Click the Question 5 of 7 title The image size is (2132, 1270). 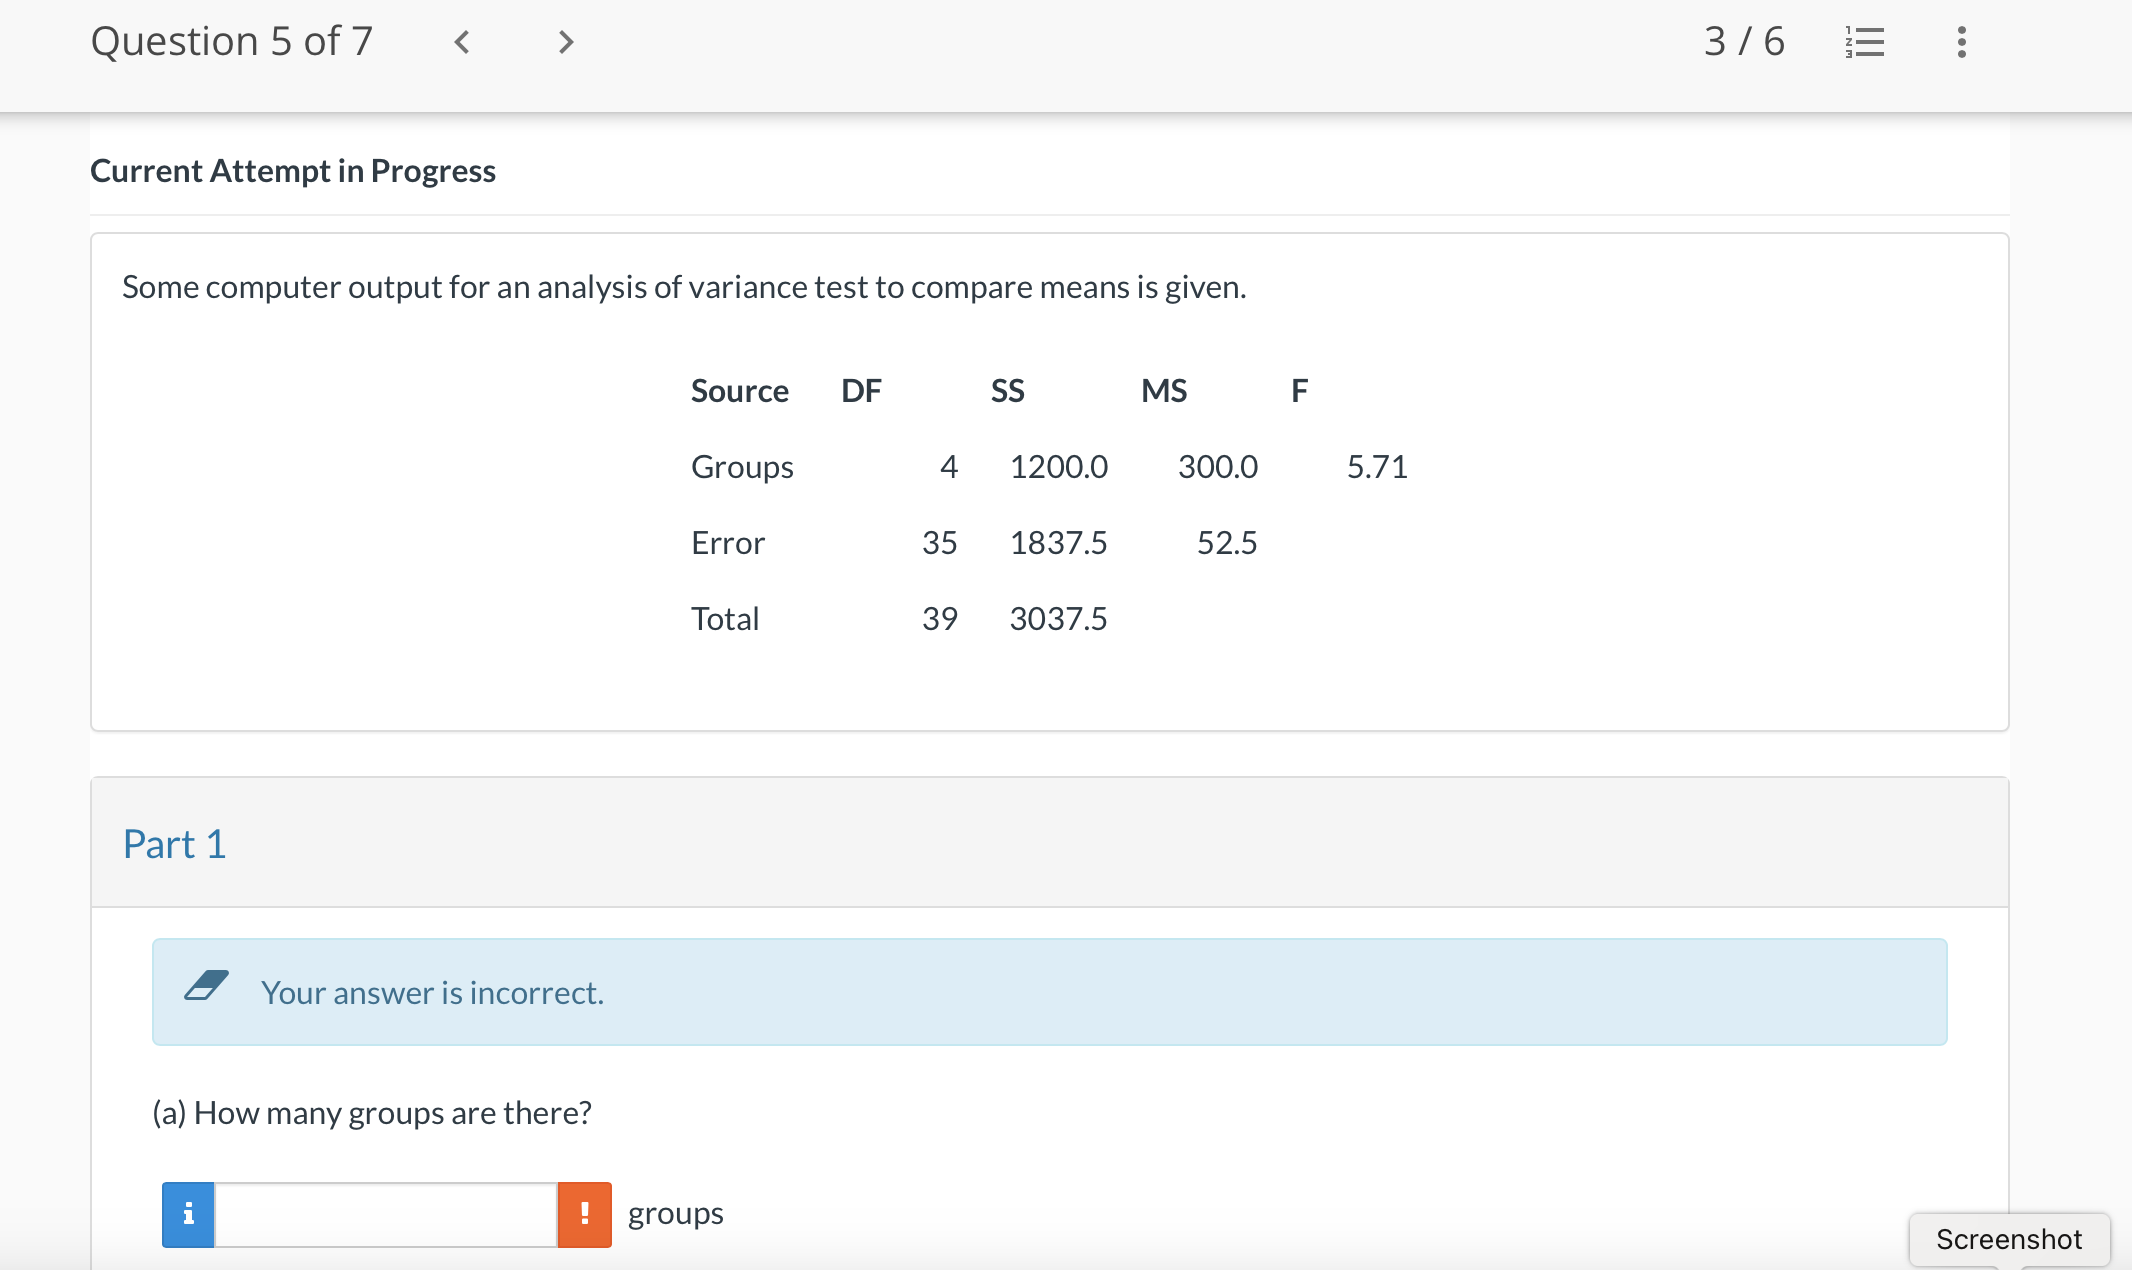pos(231,42)
